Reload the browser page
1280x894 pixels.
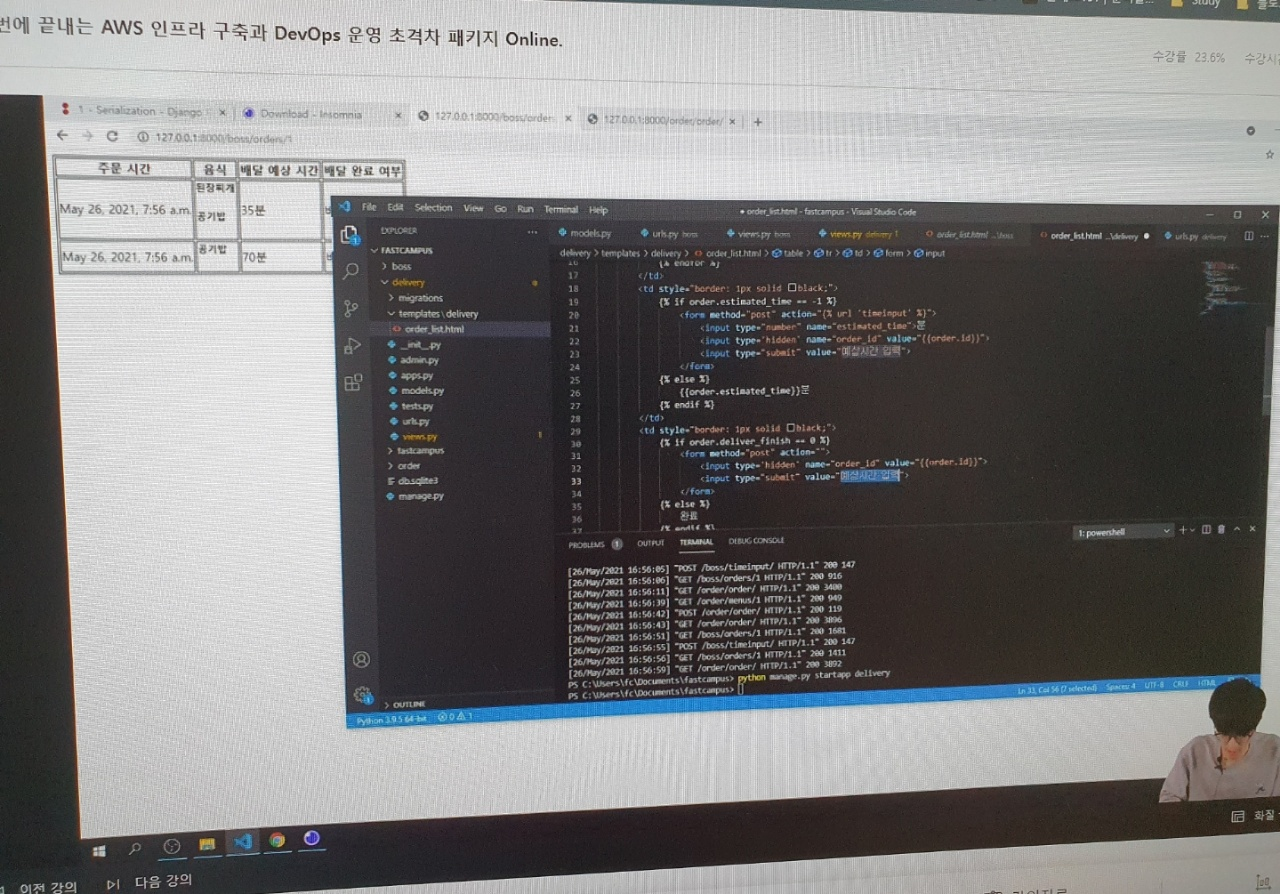112,136
